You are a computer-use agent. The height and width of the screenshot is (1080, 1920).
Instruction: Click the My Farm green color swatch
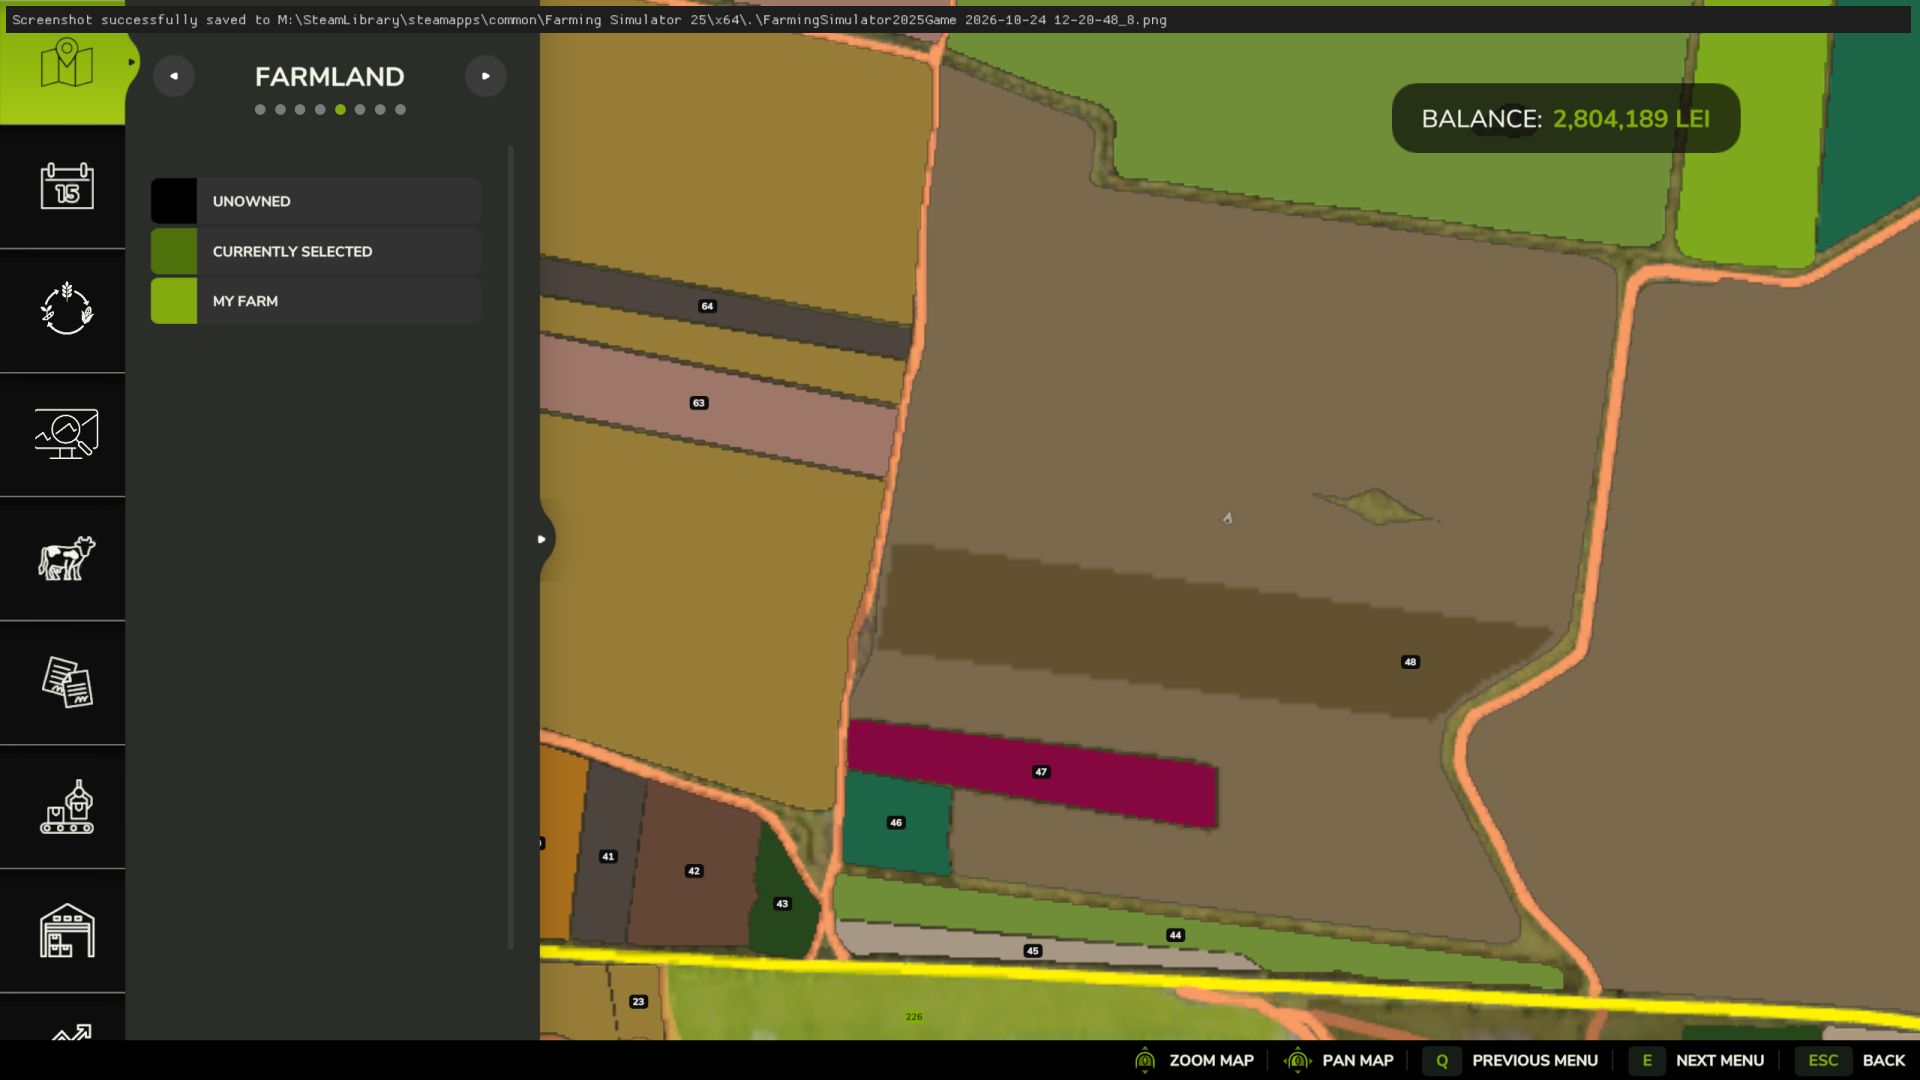tap(174, 301)
